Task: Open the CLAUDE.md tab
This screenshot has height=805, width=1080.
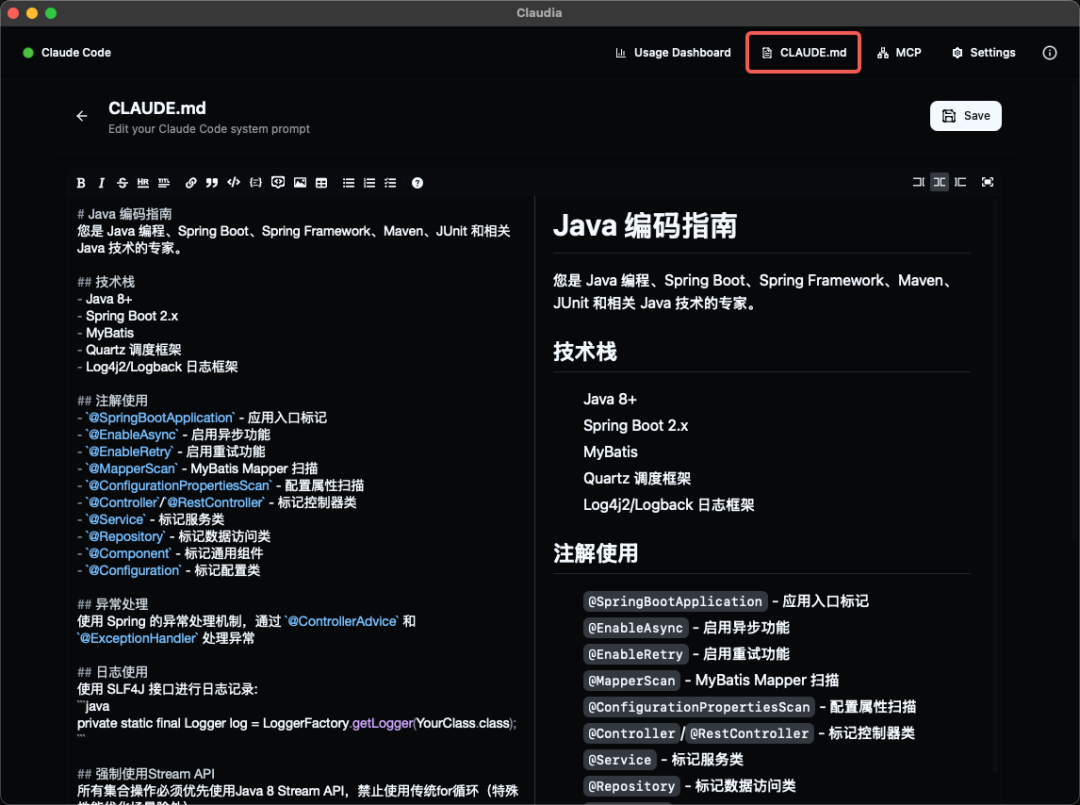Action: coord(804,52)
